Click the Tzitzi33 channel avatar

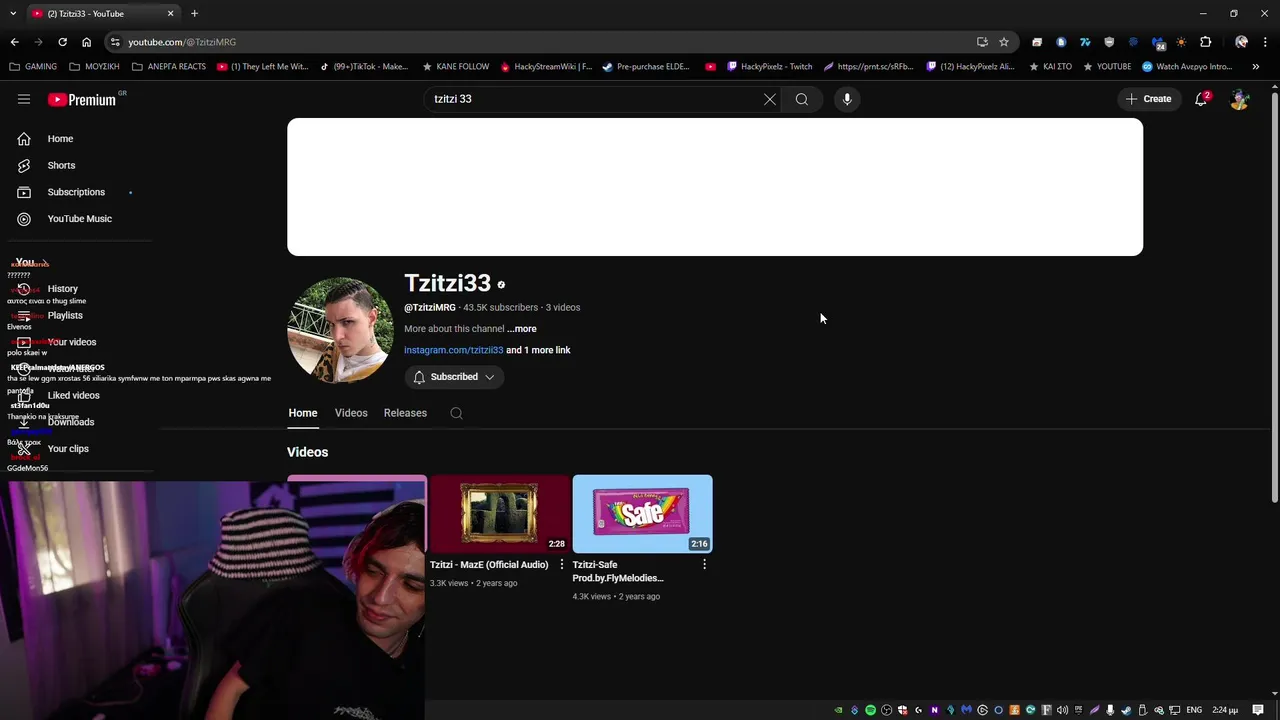point(340,330)
